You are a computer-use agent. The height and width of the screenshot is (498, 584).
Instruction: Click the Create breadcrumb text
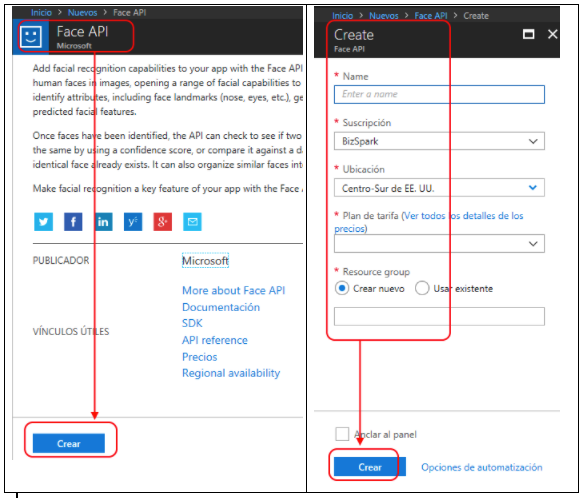pos(476,16)
